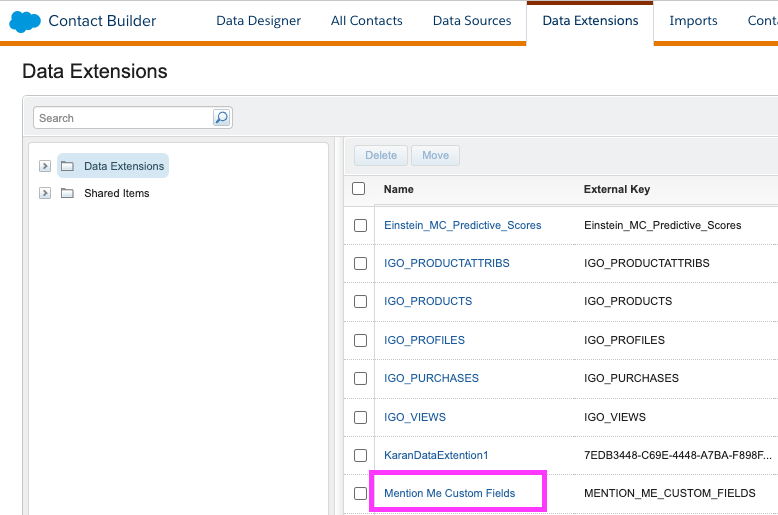Open the All Contacts tab
This screenshot has width=778, height=515.
[x=367, y=21]
